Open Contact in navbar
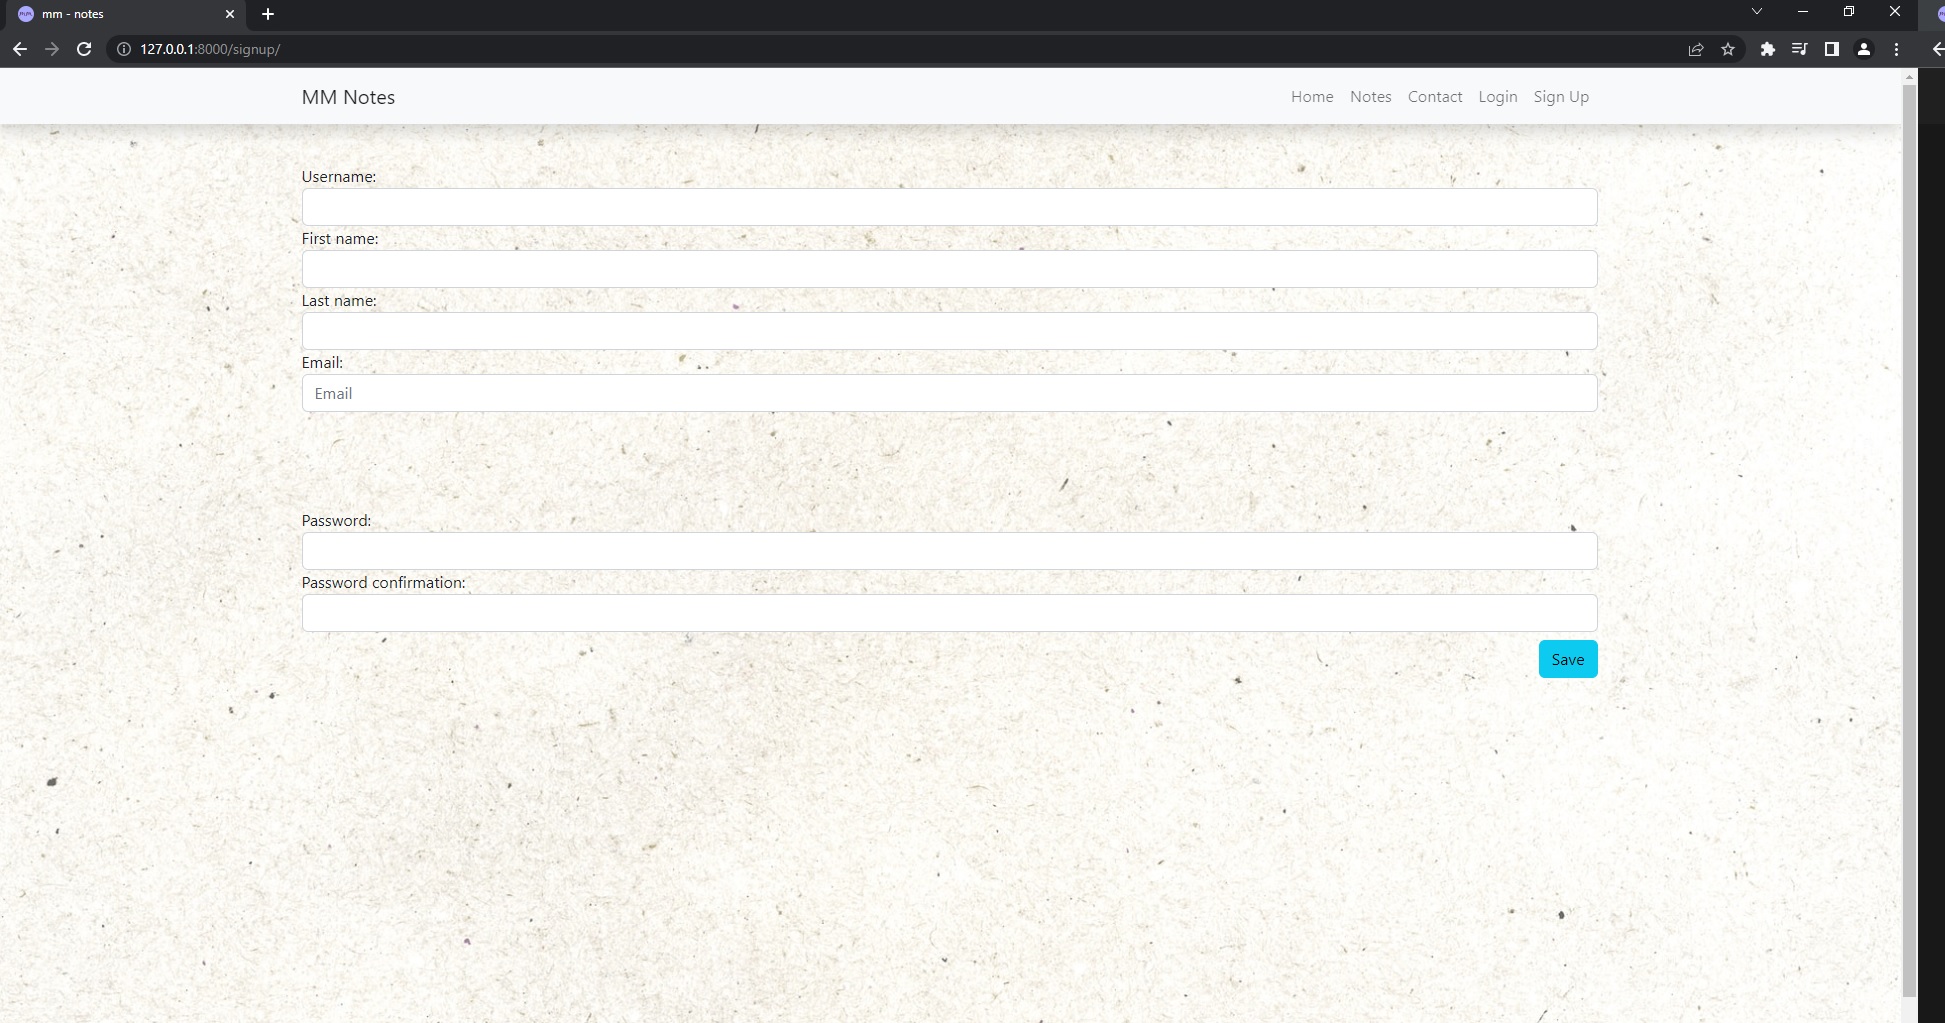The image size is (1945, 1023). point(1435,97)
